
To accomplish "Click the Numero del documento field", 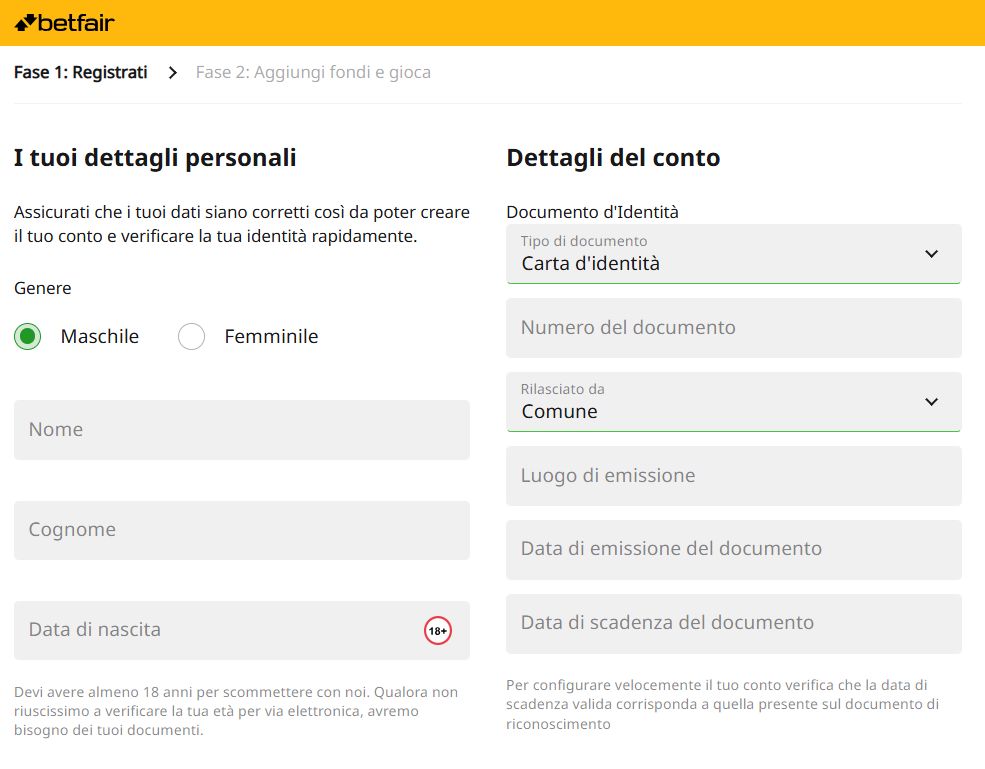I will [733, 328].
